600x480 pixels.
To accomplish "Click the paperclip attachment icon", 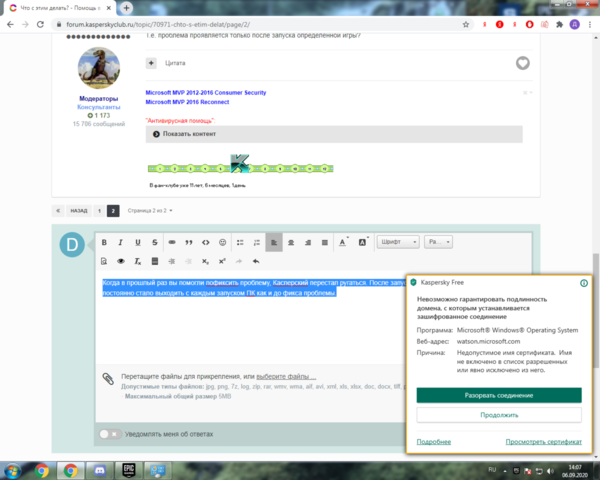I will click(108, 379).
